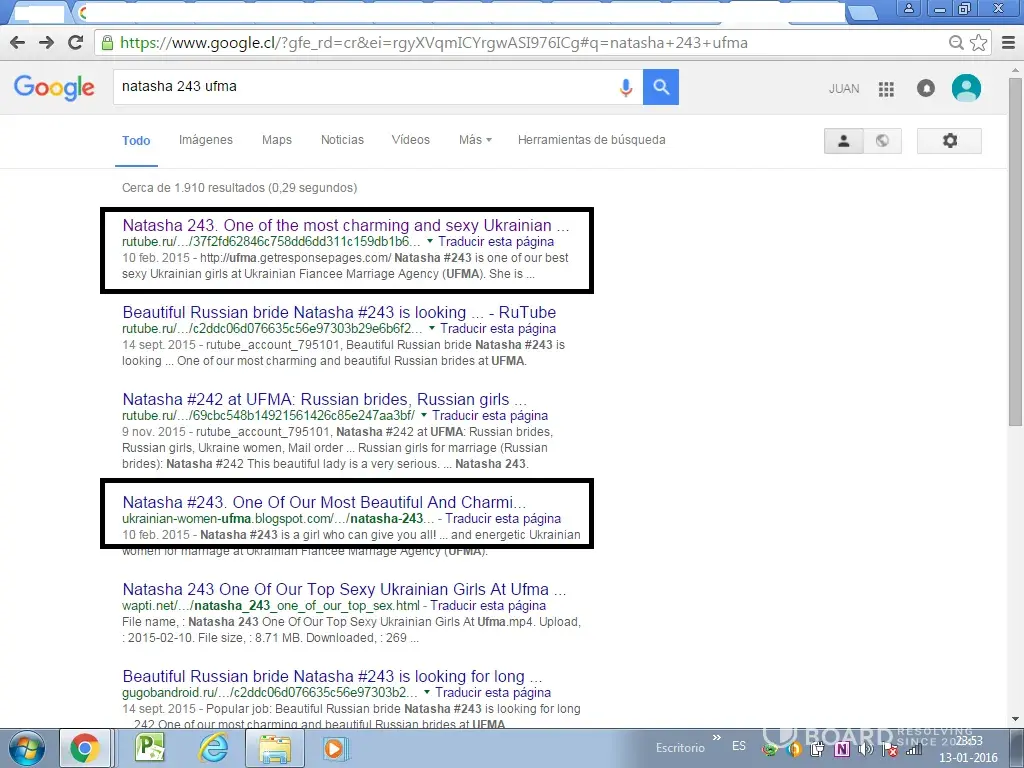Image resolution: width=1024 pixels, height=768 pixels.
Task: Switch to the Vídeos tab
Action: pos(410,140)
